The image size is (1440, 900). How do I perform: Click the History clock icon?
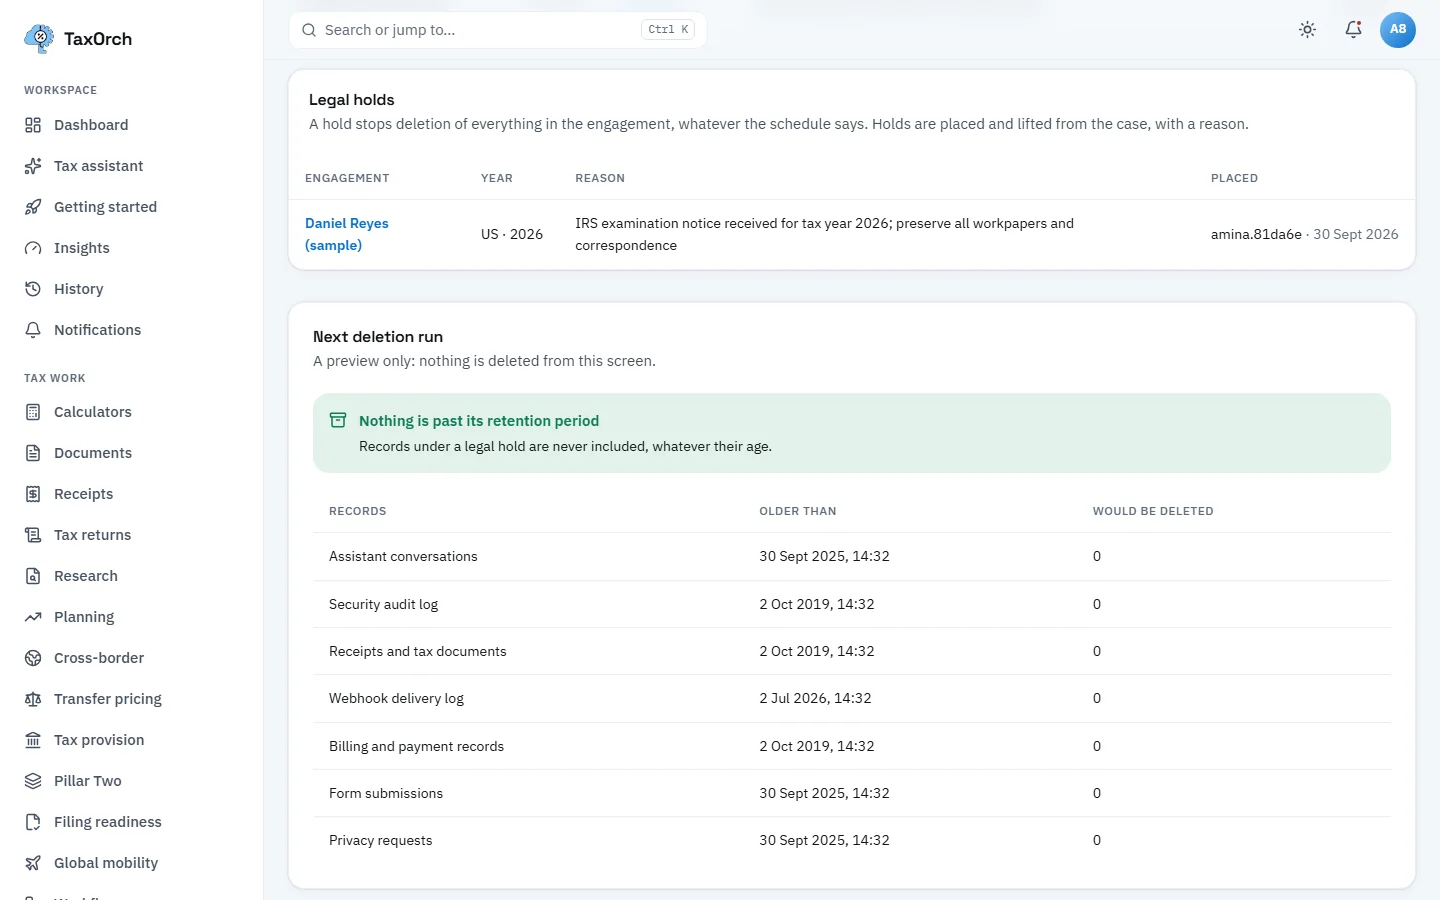(33, 289)
